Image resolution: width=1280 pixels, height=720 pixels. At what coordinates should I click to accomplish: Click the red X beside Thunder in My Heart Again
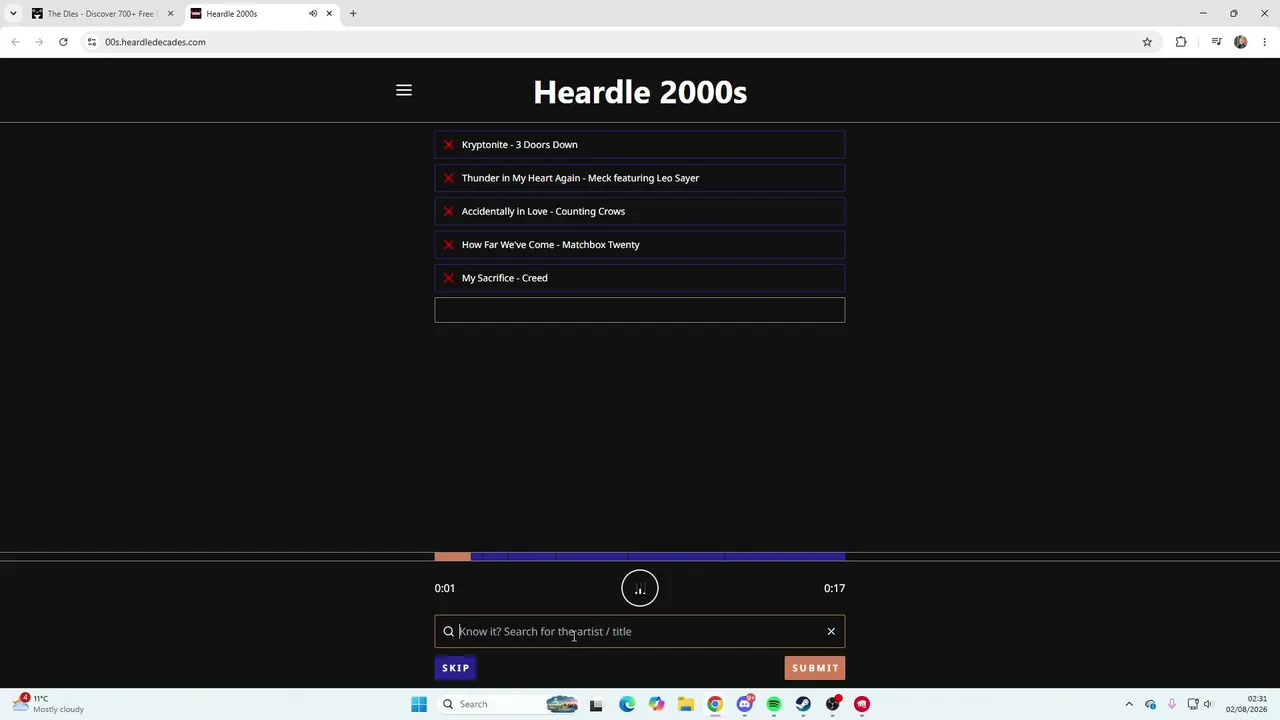pos(448,178)
